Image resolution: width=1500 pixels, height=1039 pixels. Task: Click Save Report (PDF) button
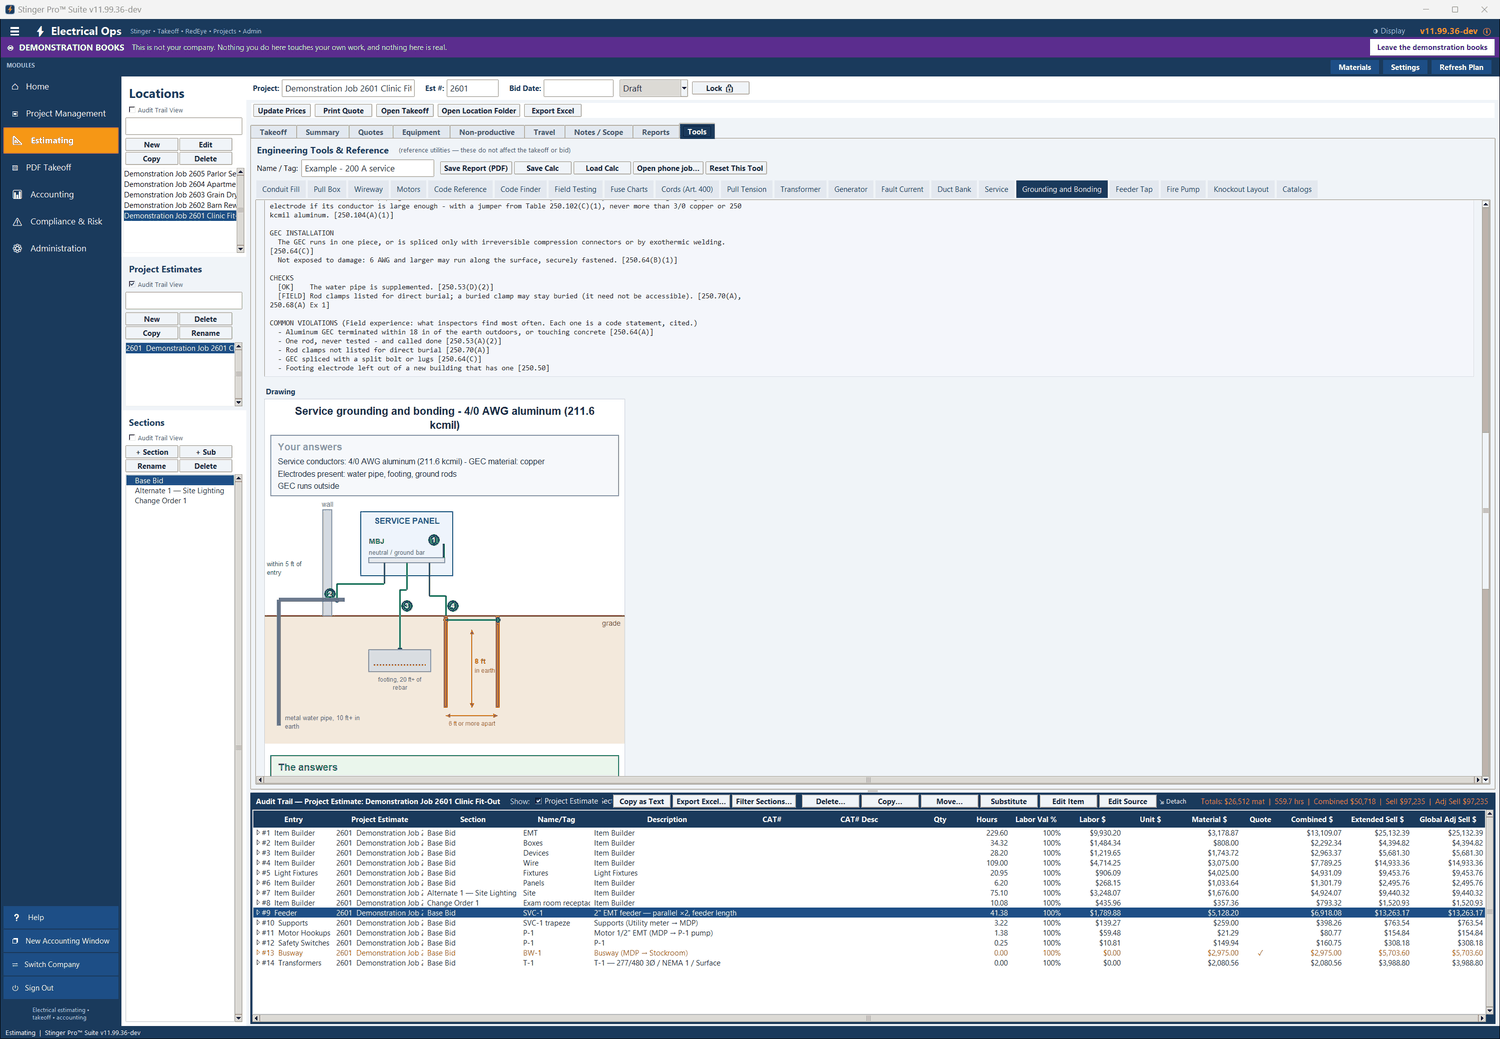click(x=476, y=168)
